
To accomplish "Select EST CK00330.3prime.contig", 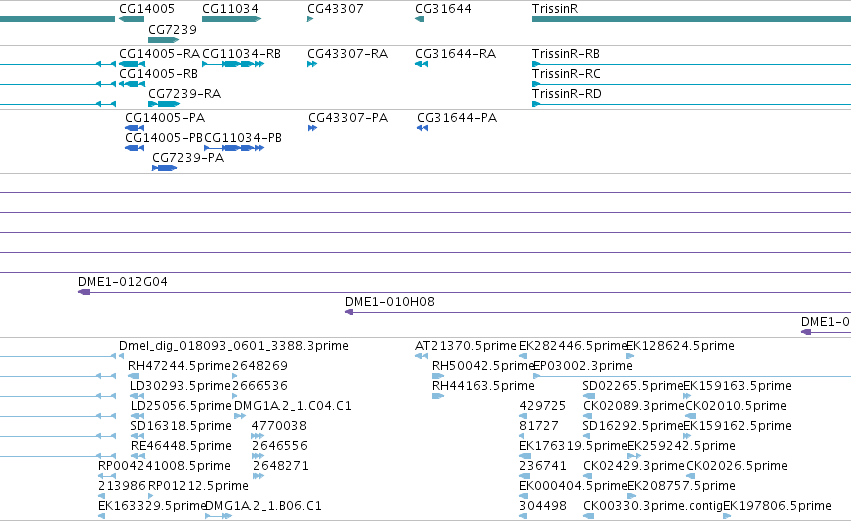I will pos(653,506).
